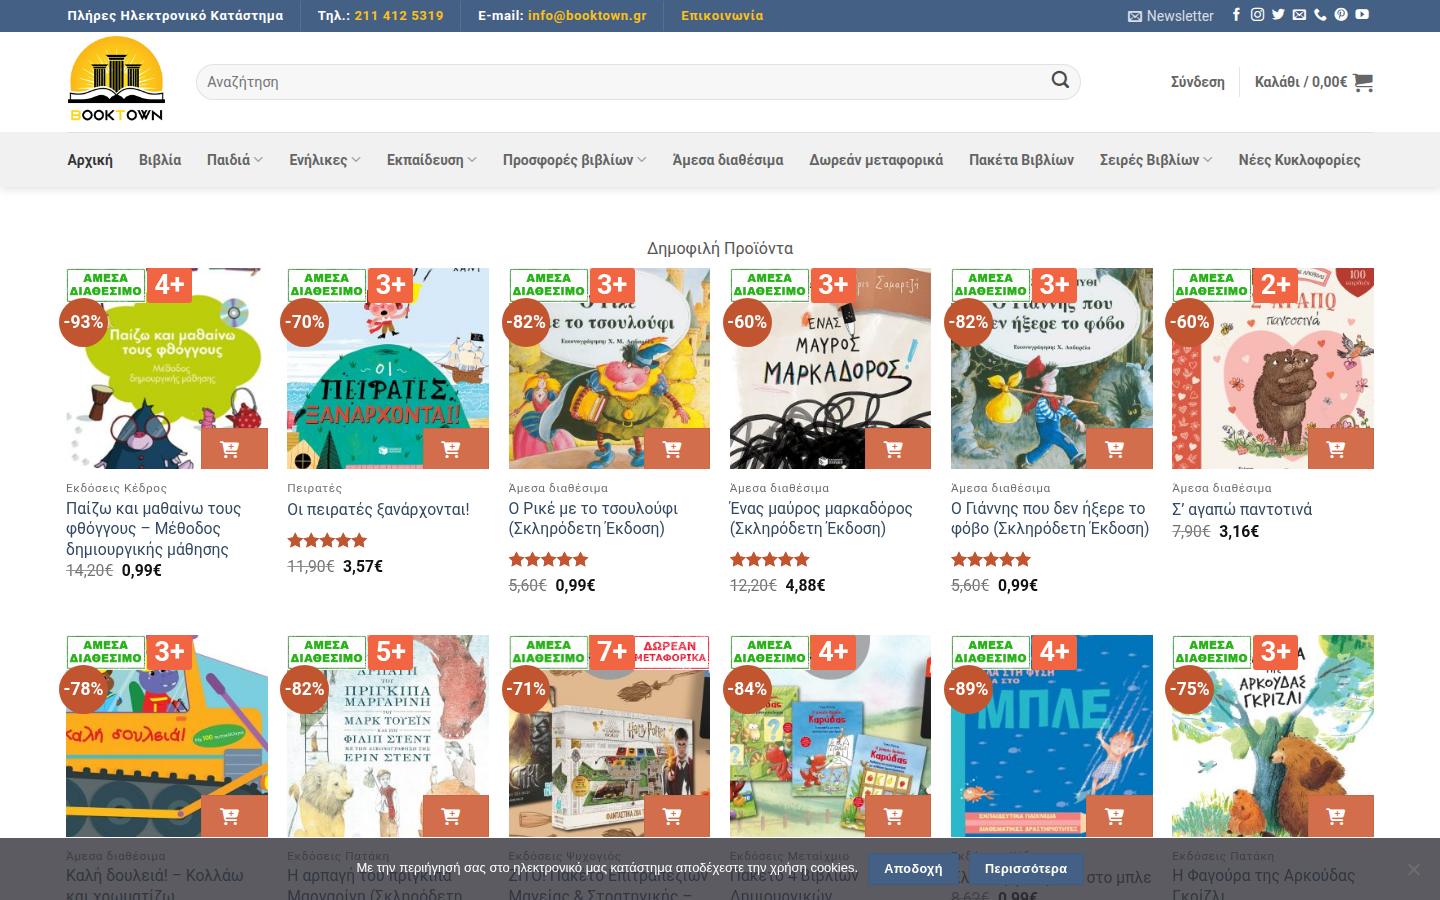Open the 'Σ' αγαπώ παντοτινά' cover thumbnail
Screen dimensions: 1440x900
pyautogui.click(x=1273, y=368)
